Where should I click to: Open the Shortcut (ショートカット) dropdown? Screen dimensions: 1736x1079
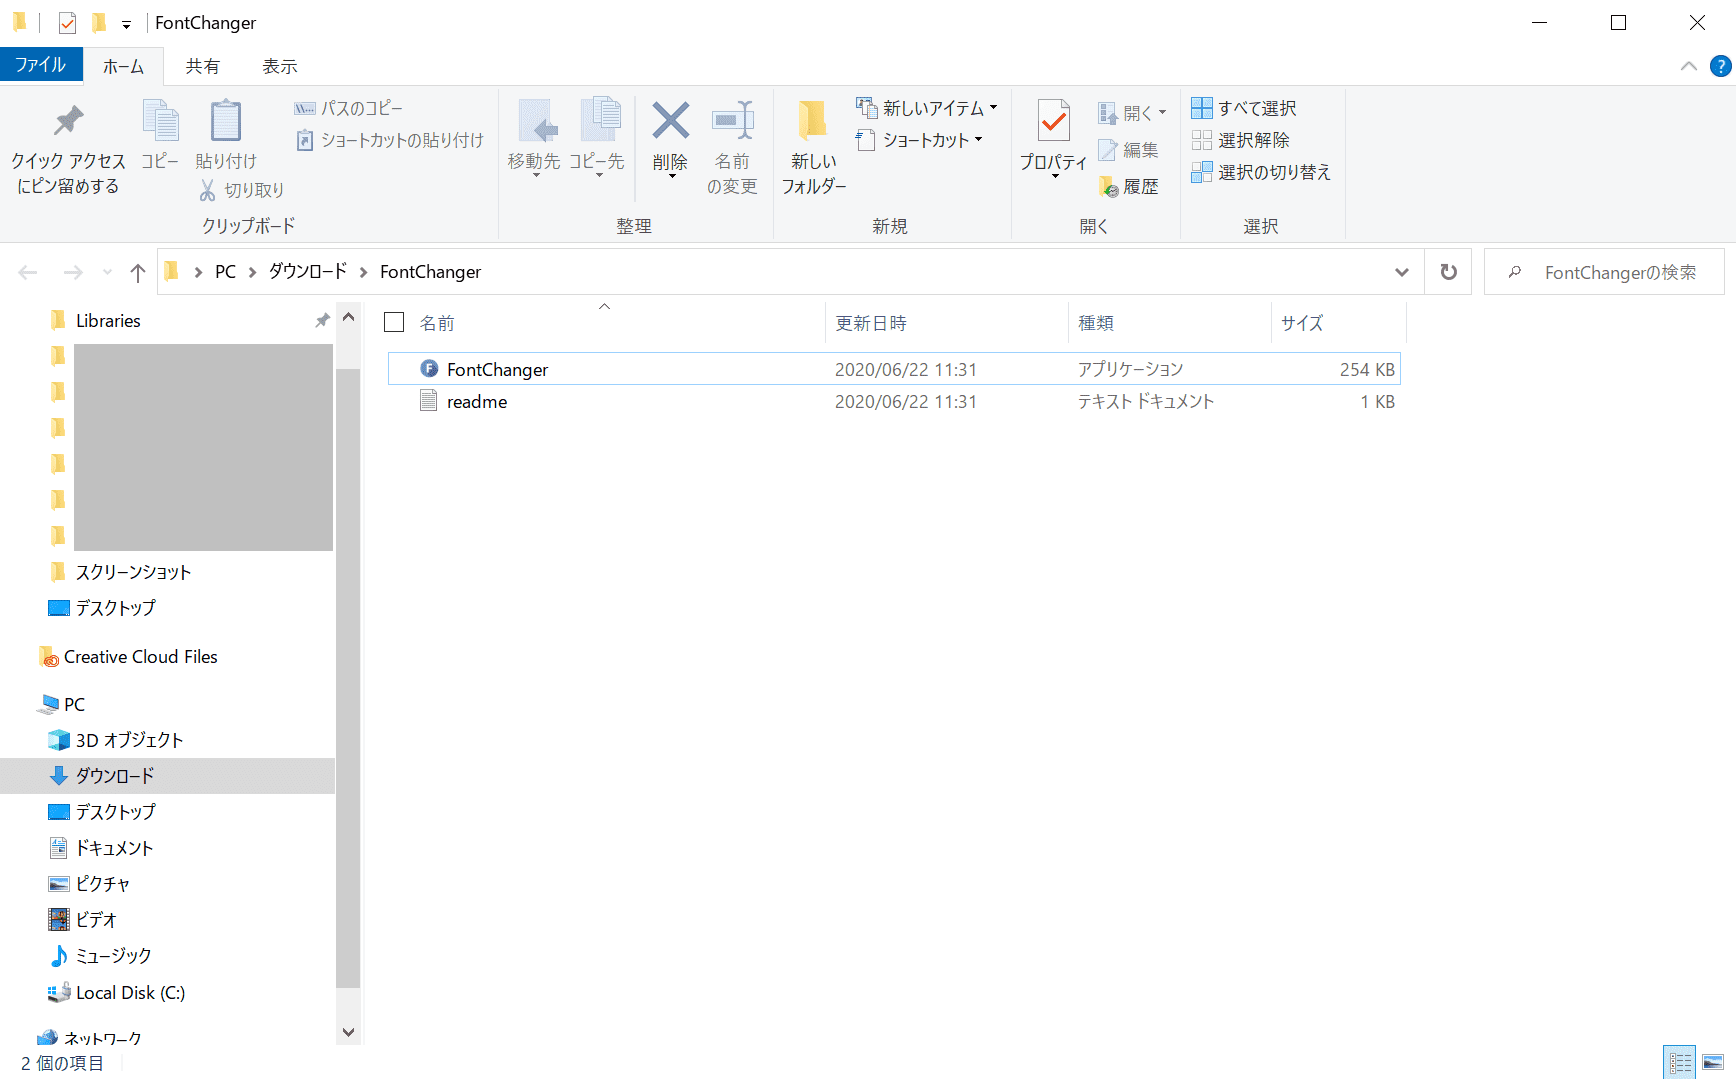tap(919, 140)
